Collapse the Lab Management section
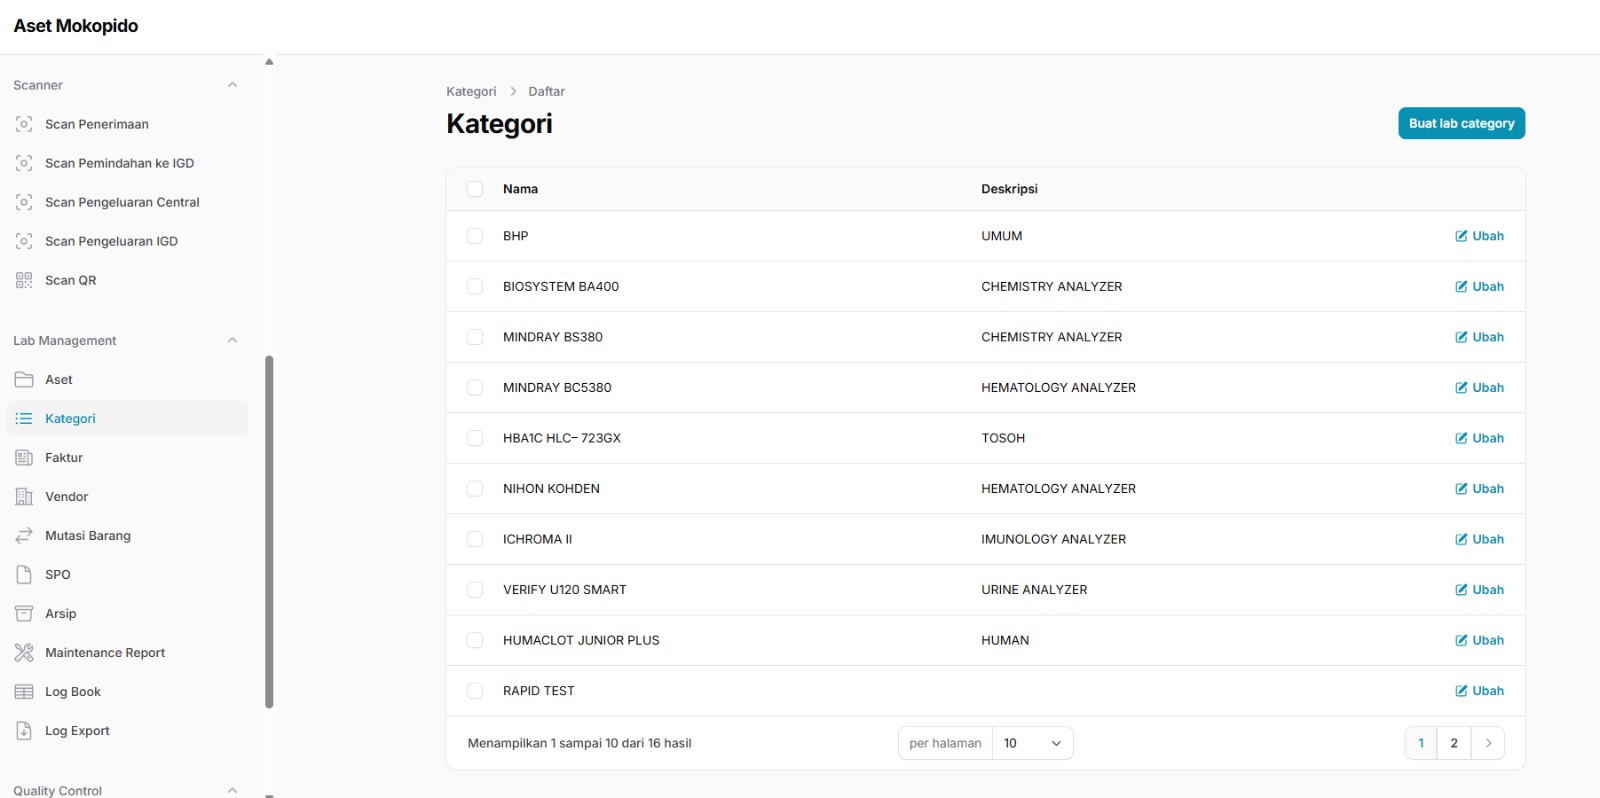 pos(232,341)
